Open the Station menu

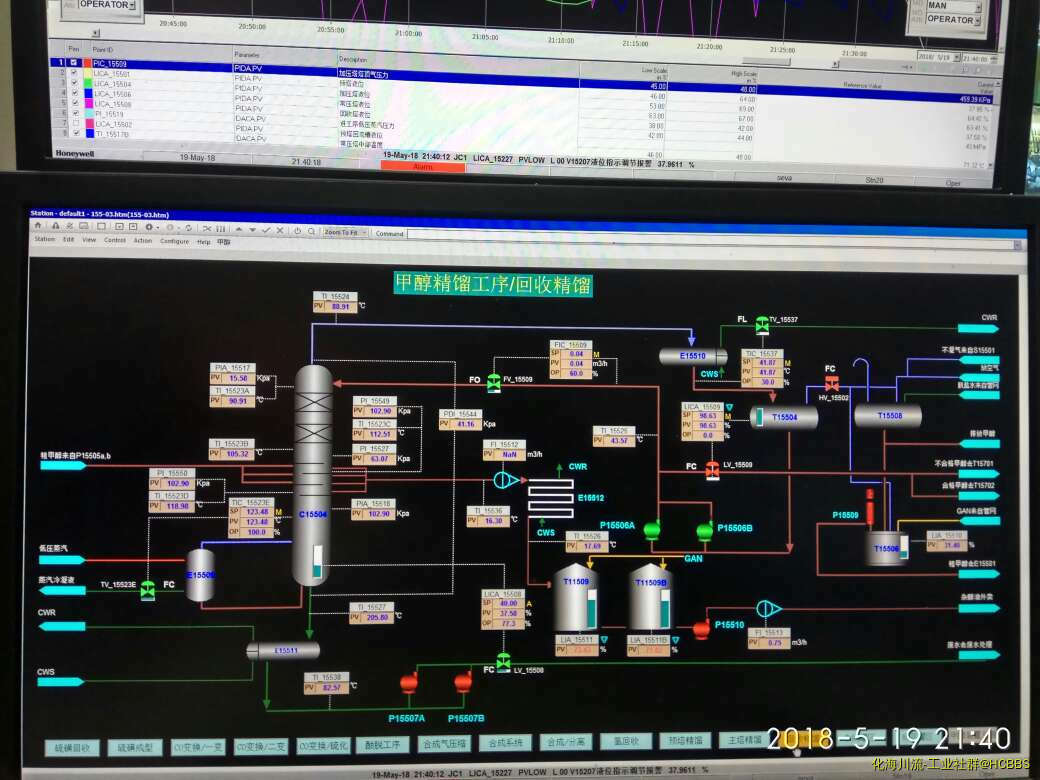click(x=45, y=241)
